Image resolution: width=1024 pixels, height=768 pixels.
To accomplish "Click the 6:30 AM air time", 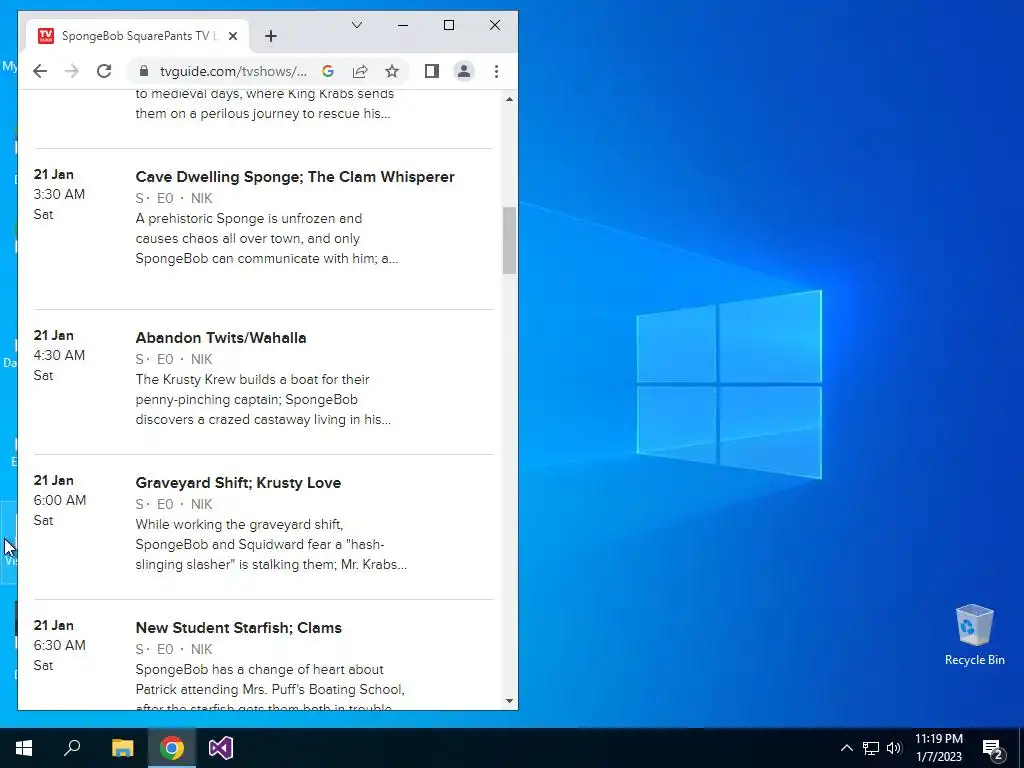I will click(x=59, y=645).
